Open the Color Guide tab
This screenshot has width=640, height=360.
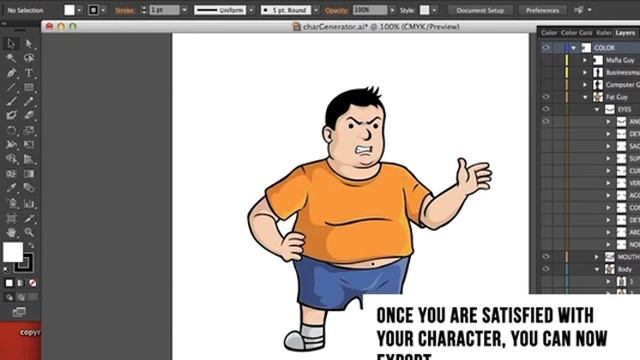coord(576,33)
